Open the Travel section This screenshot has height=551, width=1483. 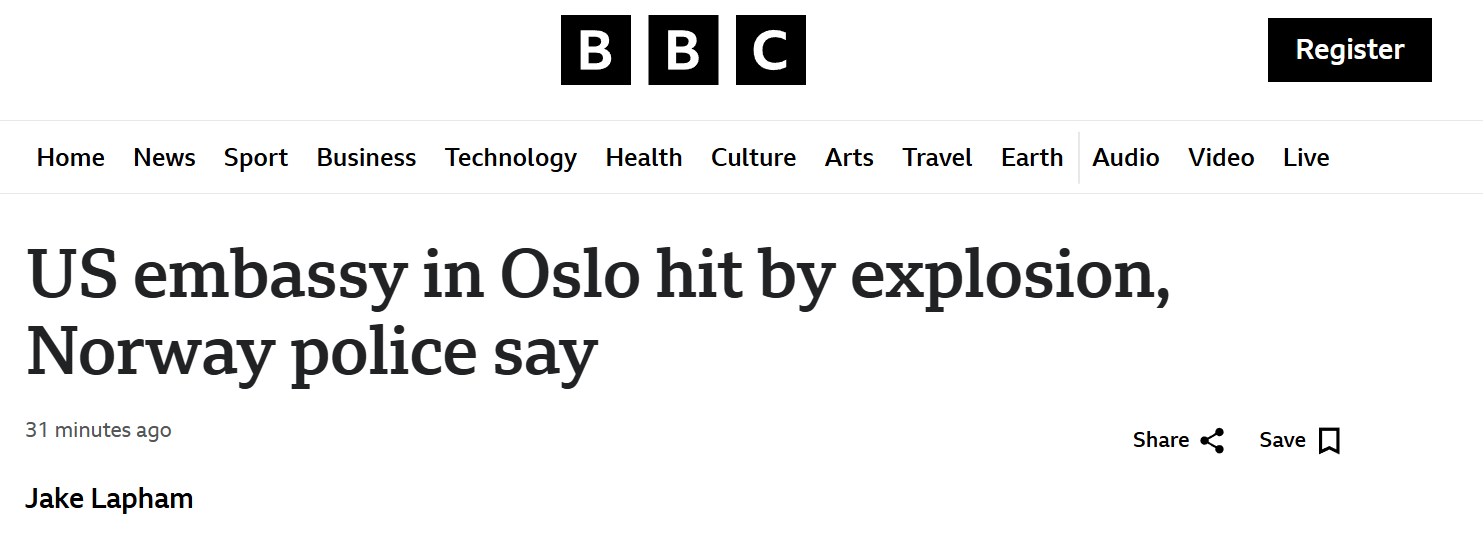(x=937, y=158)
